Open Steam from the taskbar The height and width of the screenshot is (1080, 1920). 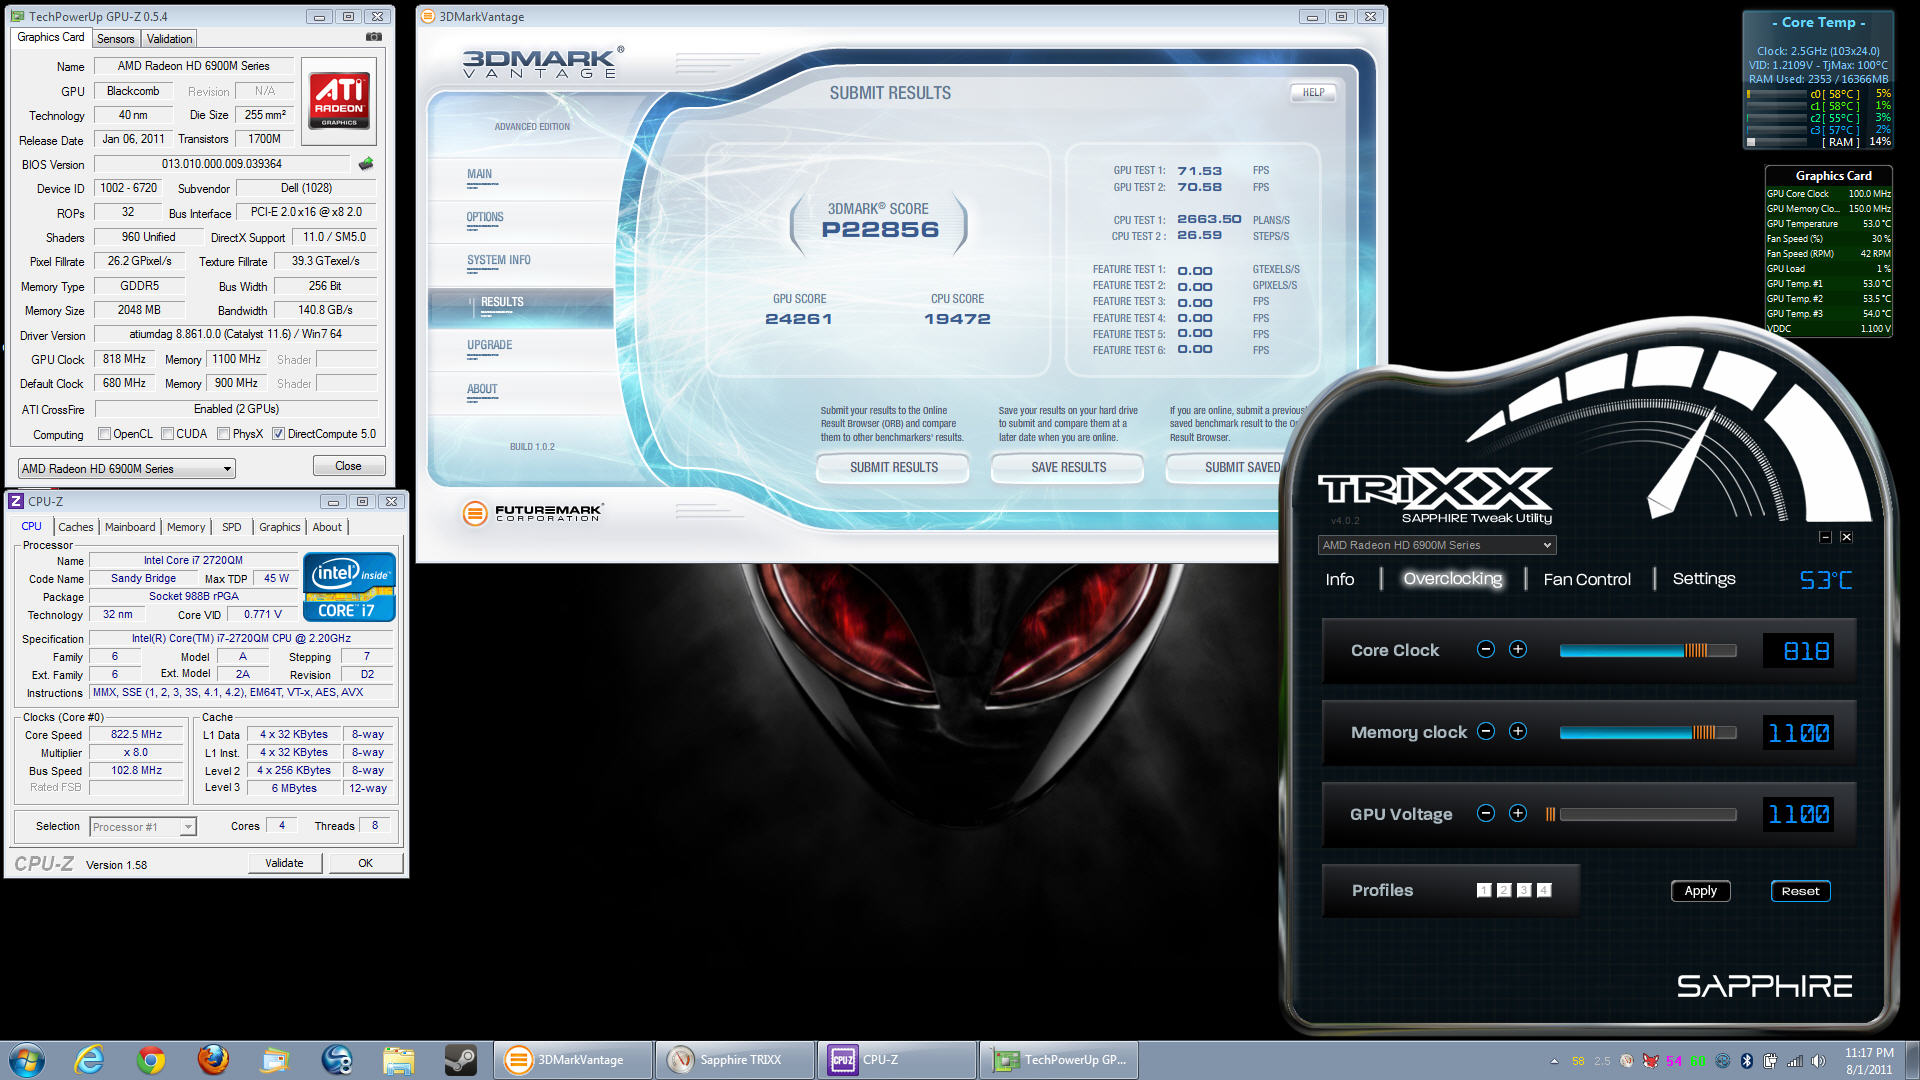(460, 1060)
